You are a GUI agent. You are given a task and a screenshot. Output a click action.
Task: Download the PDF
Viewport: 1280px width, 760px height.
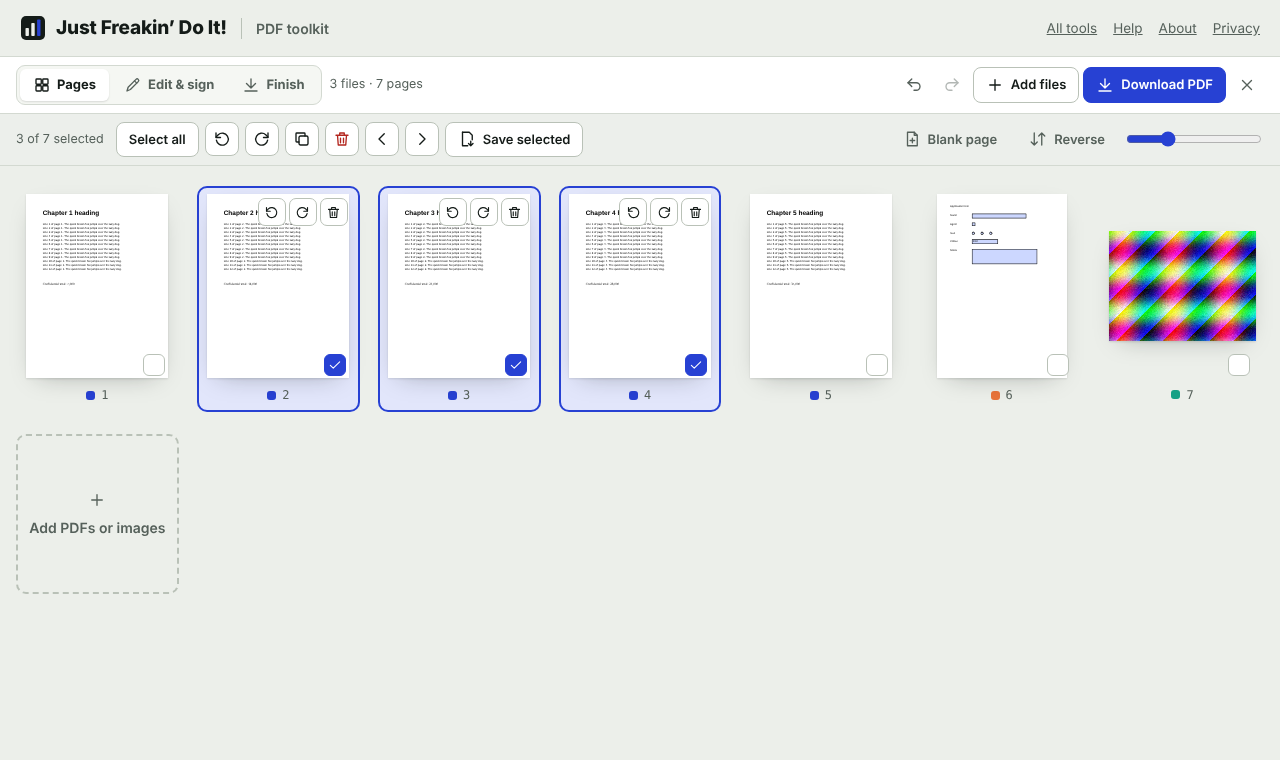(x=1154, y=85)
